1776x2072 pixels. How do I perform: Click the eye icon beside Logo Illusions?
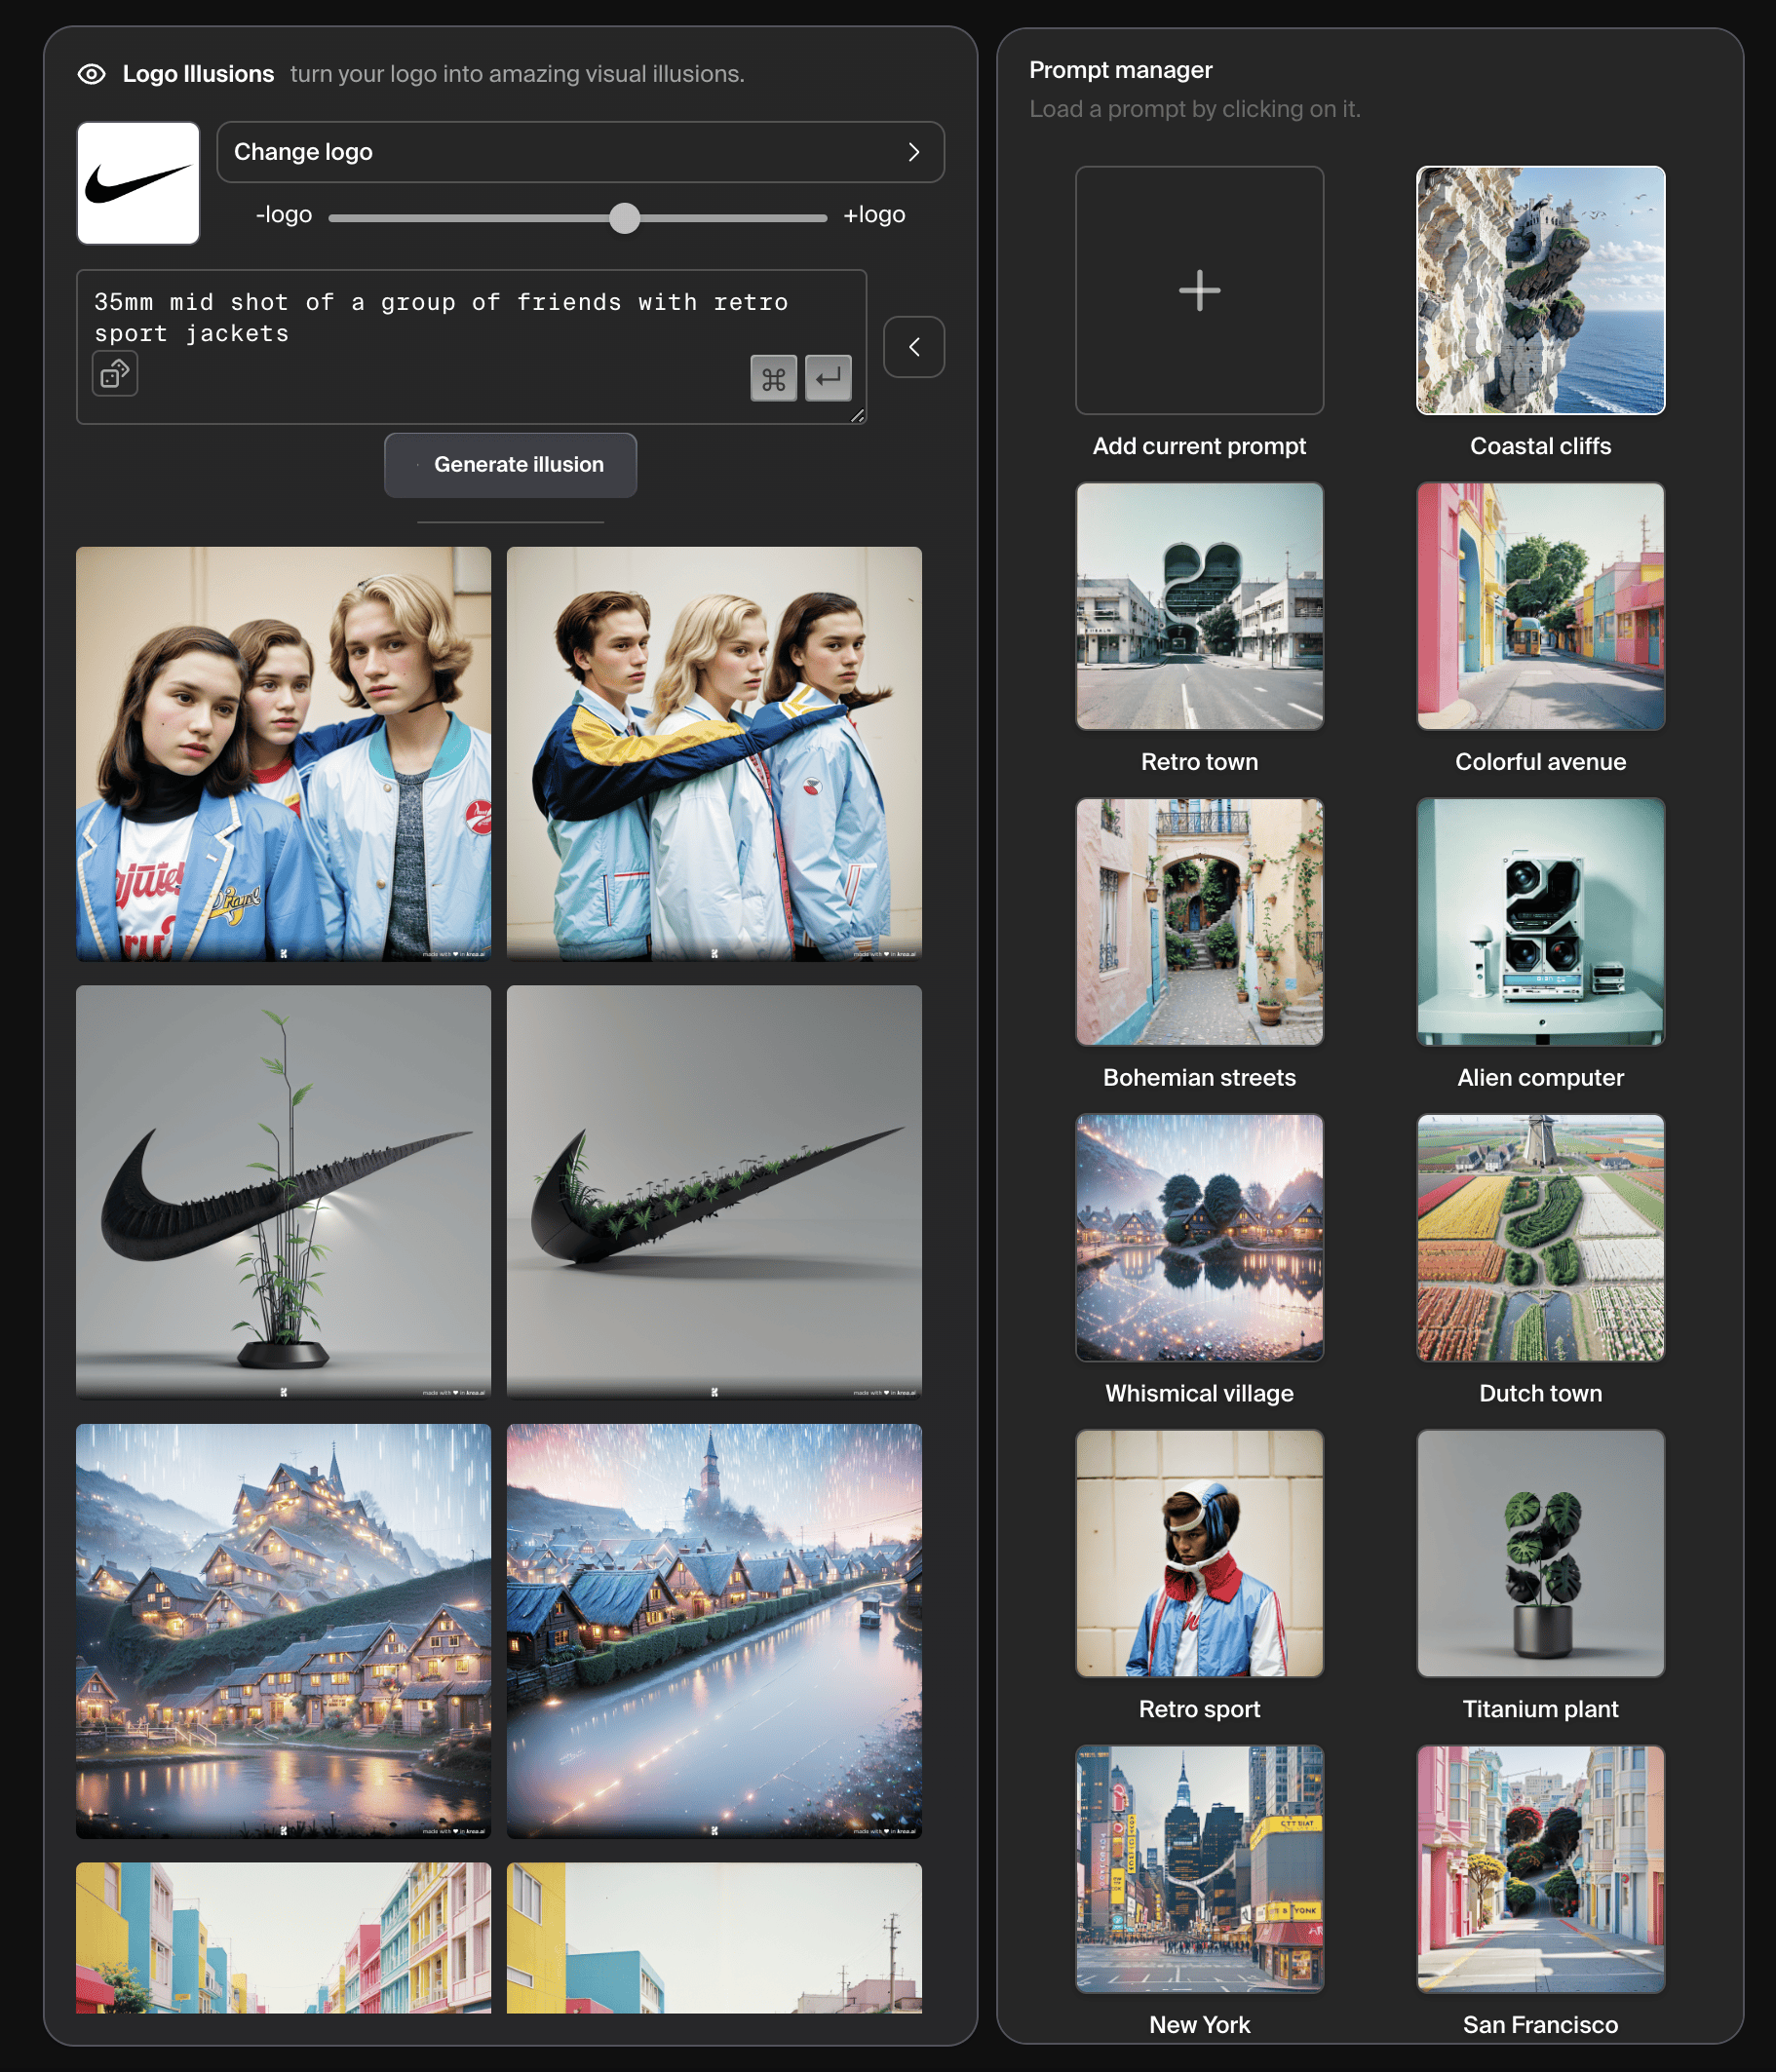[x=91, y=74]
